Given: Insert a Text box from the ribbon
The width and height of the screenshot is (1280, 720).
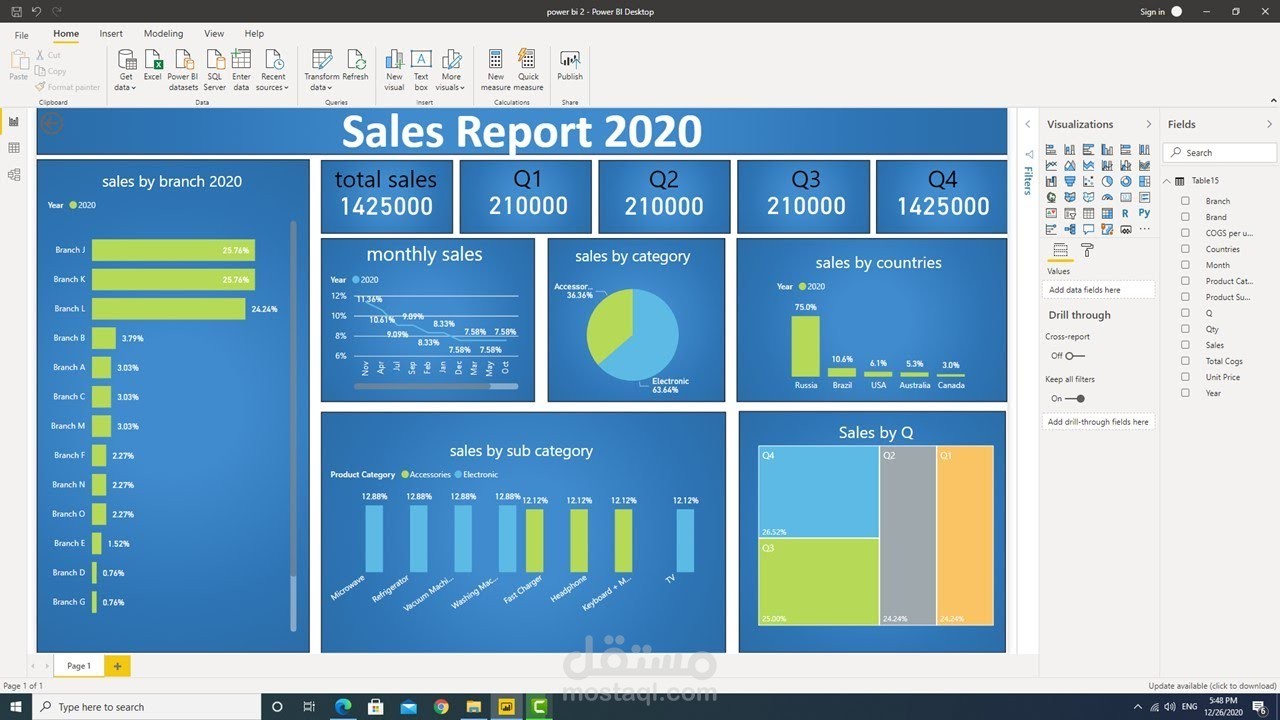Looking at the screenshot, I should pyautogui.click(x=421, y=66).
